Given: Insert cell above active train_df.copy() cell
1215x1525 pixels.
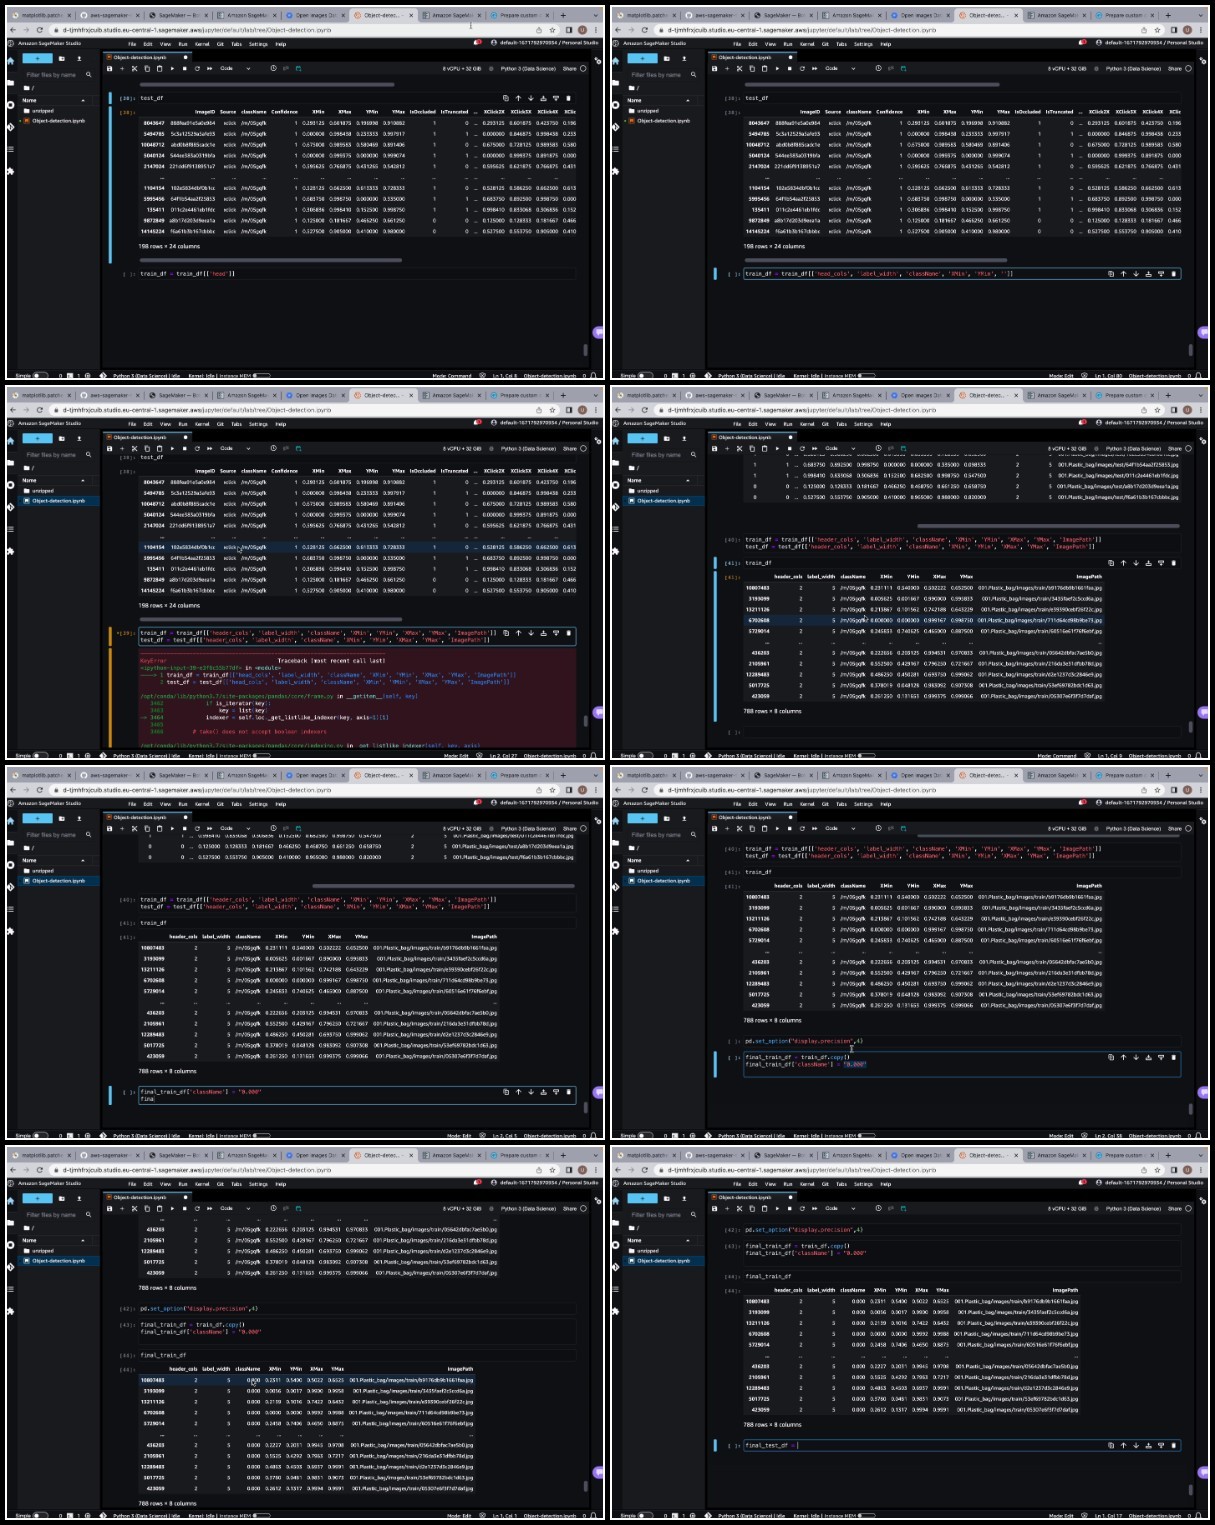Looking at the screenshot, I should [x=1149, y=1057].
